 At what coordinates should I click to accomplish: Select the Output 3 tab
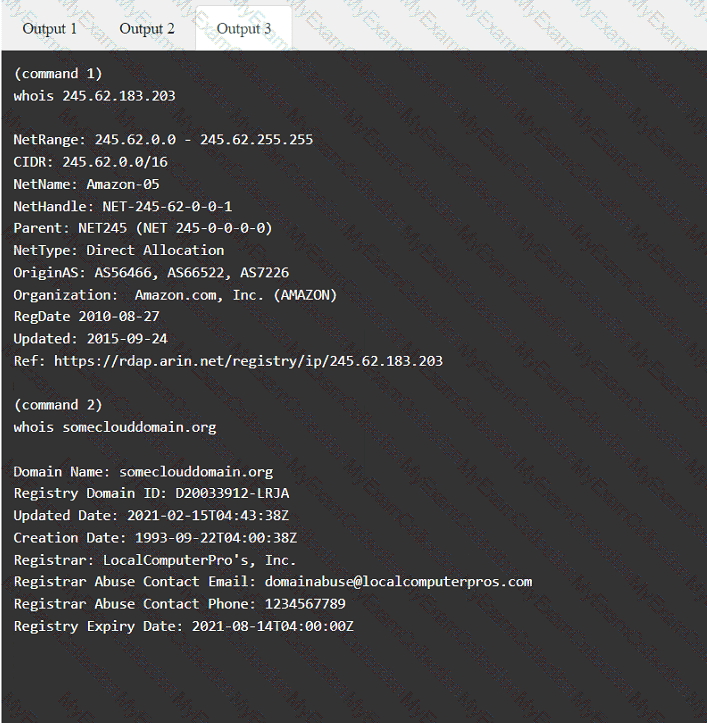[x=244, y=28]
